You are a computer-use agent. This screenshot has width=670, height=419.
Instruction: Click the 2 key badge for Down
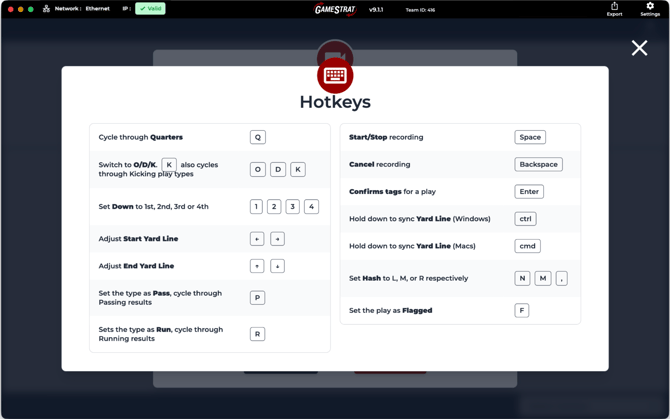pos(274,207)
